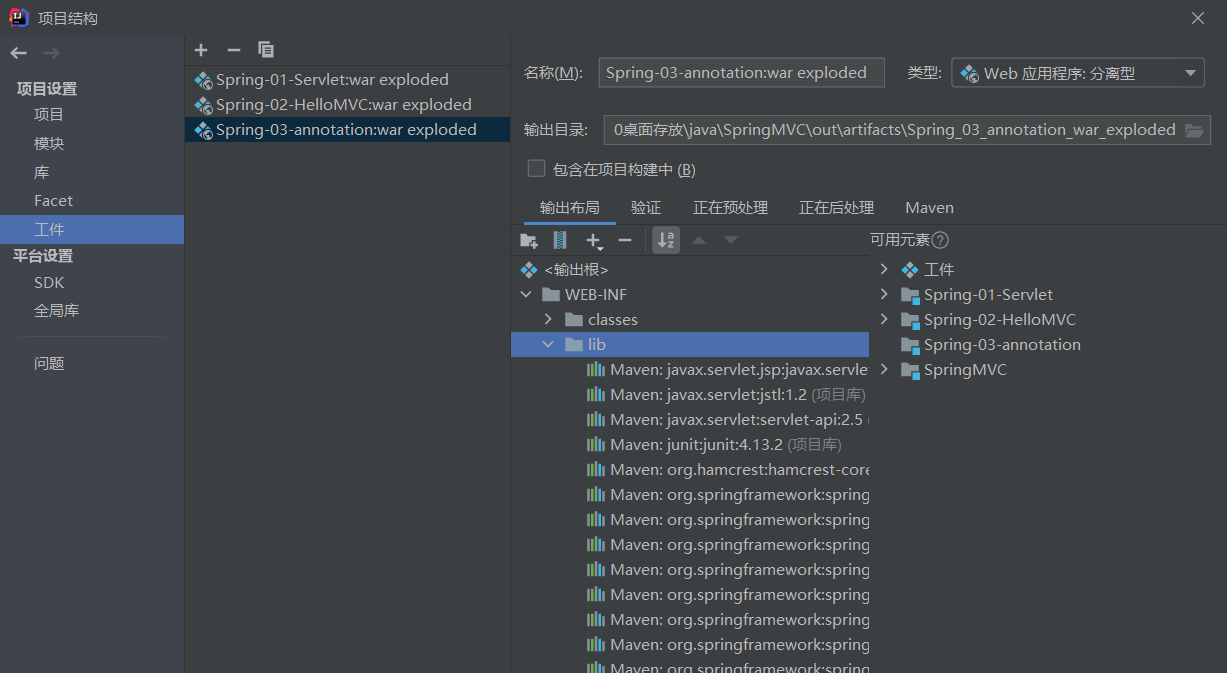Select Maven javax.servlet.jsp library row

(690, 370)
